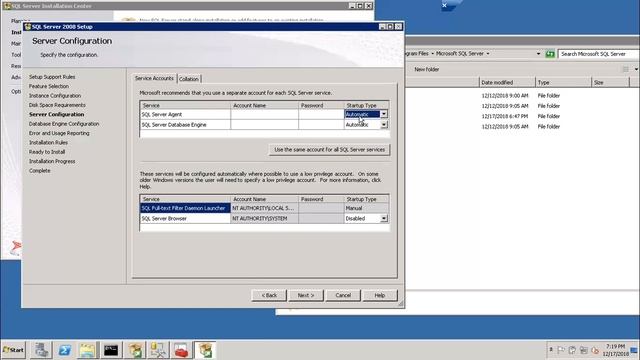Click the Help button
The height and width of the screenshot is (360, 640).
[380, 295]
